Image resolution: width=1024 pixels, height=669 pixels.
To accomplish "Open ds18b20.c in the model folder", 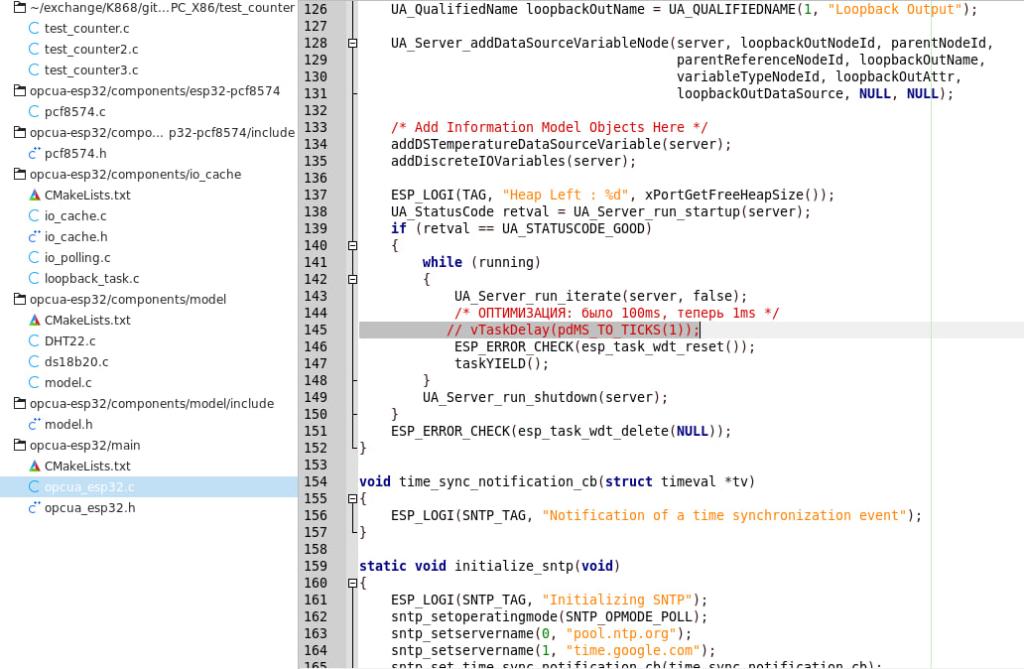I will [x=76, y=362].
